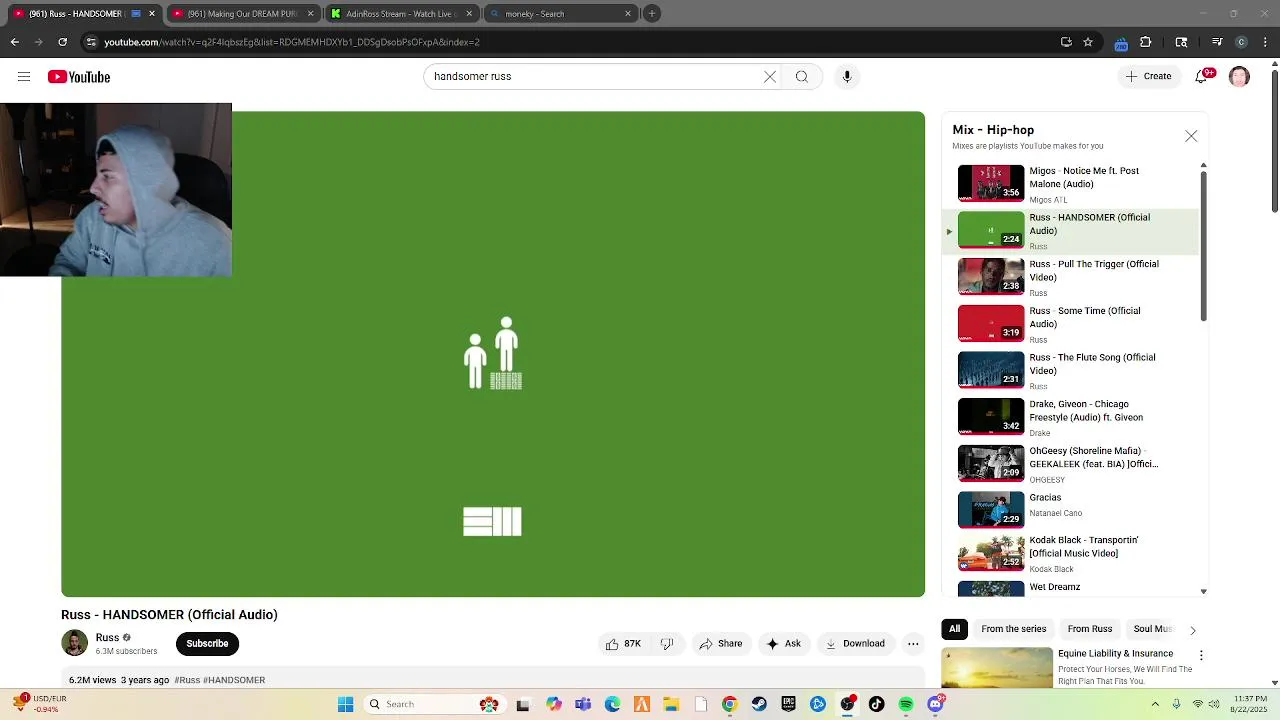Select From Russ filter chip
This screenshot has width=1280, height=720.
(x=1089, y=629)
